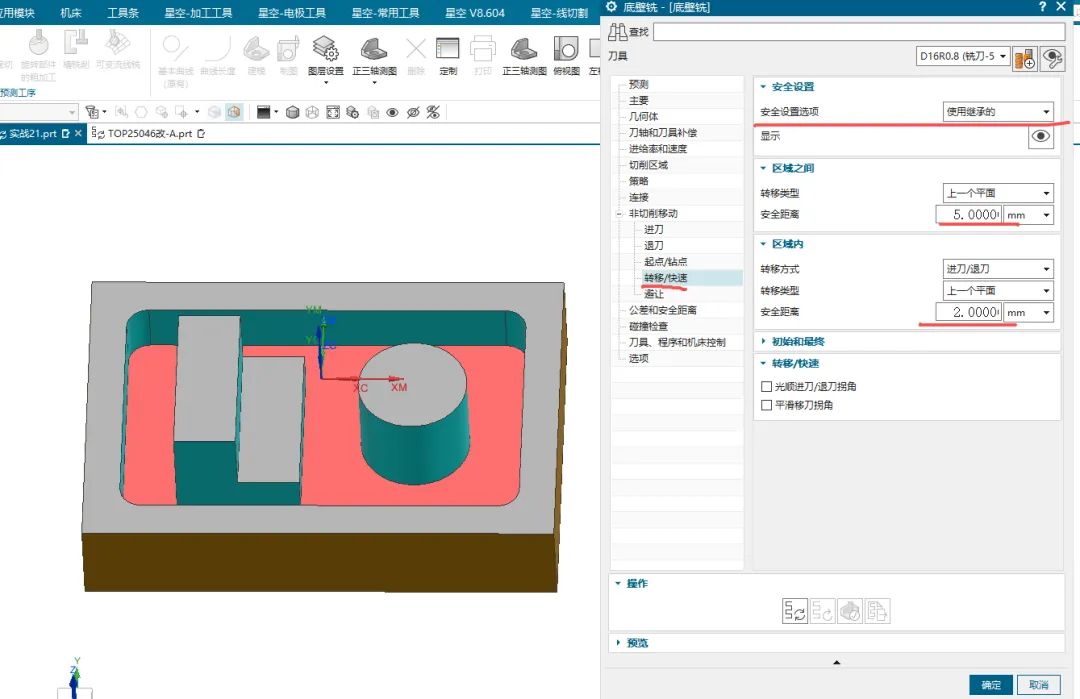The width and height of the screenshot is (1080, 699).
Task: Click the create new tool icon beside D16R0.8
Action: pyautogui.click(x=1025, y=59)
